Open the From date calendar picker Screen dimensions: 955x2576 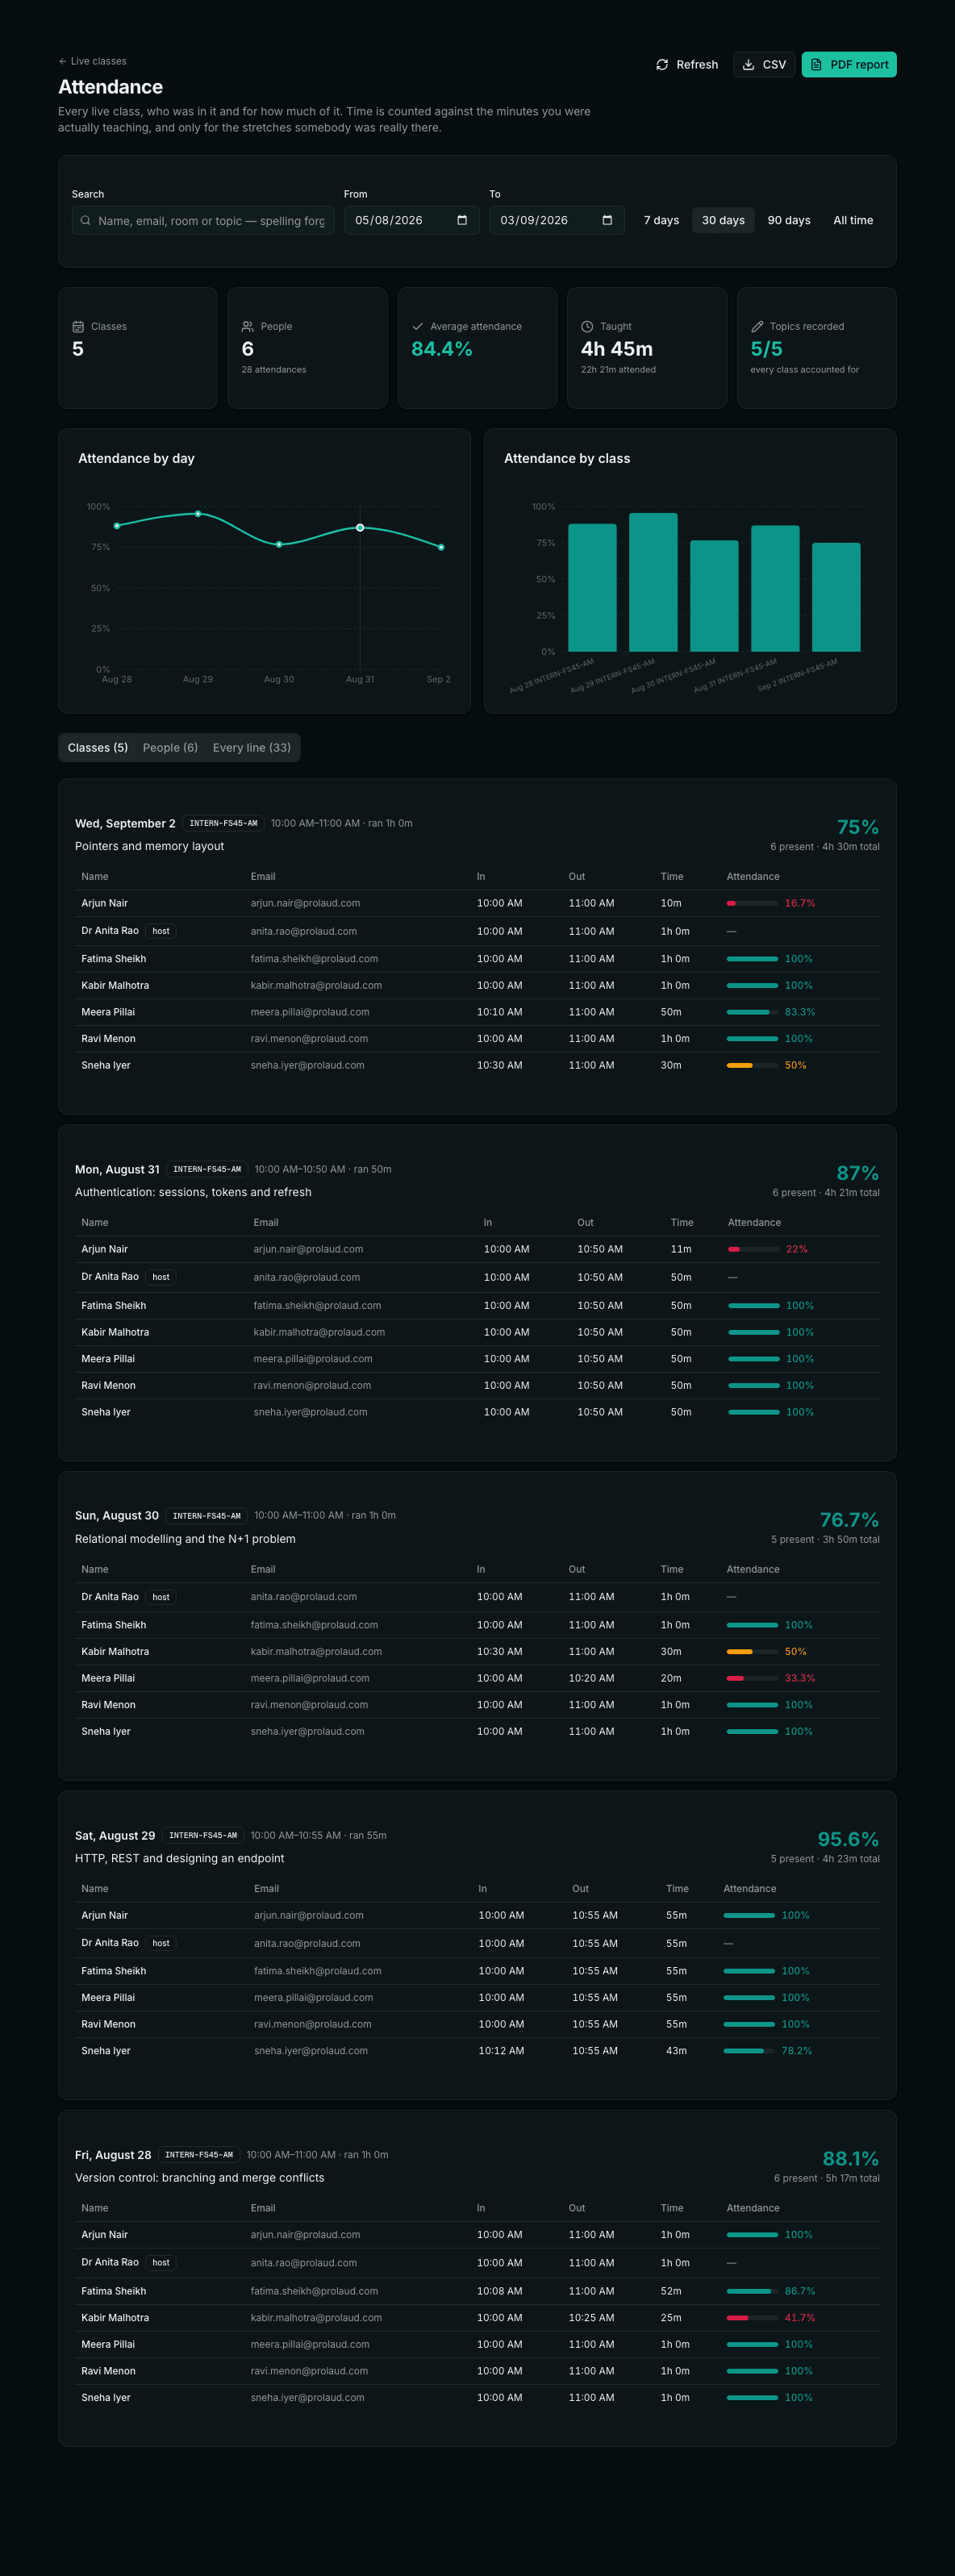462,221
